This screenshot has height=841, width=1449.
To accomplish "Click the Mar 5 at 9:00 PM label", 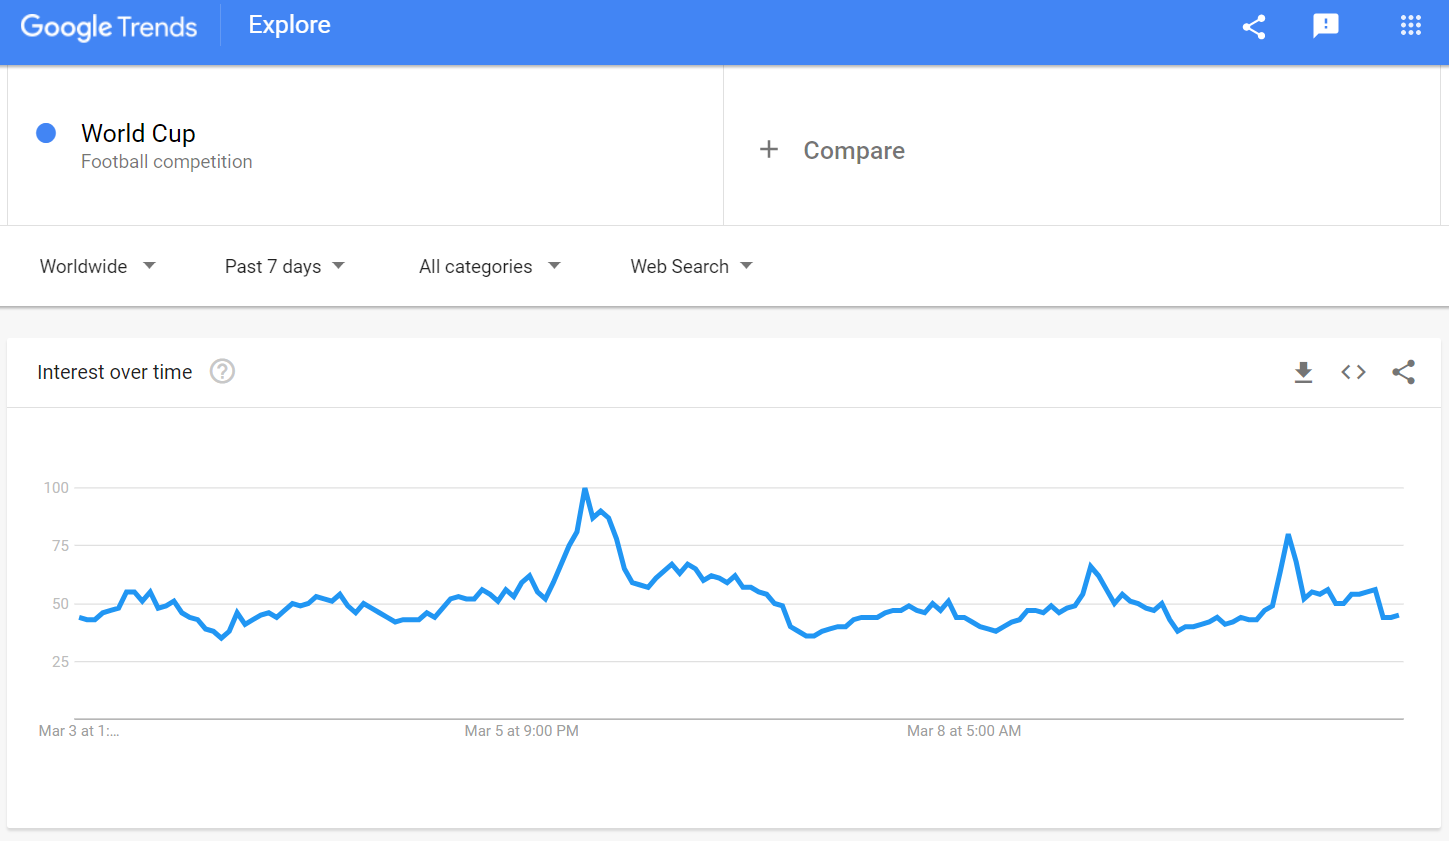I will [x=522, y=731].
